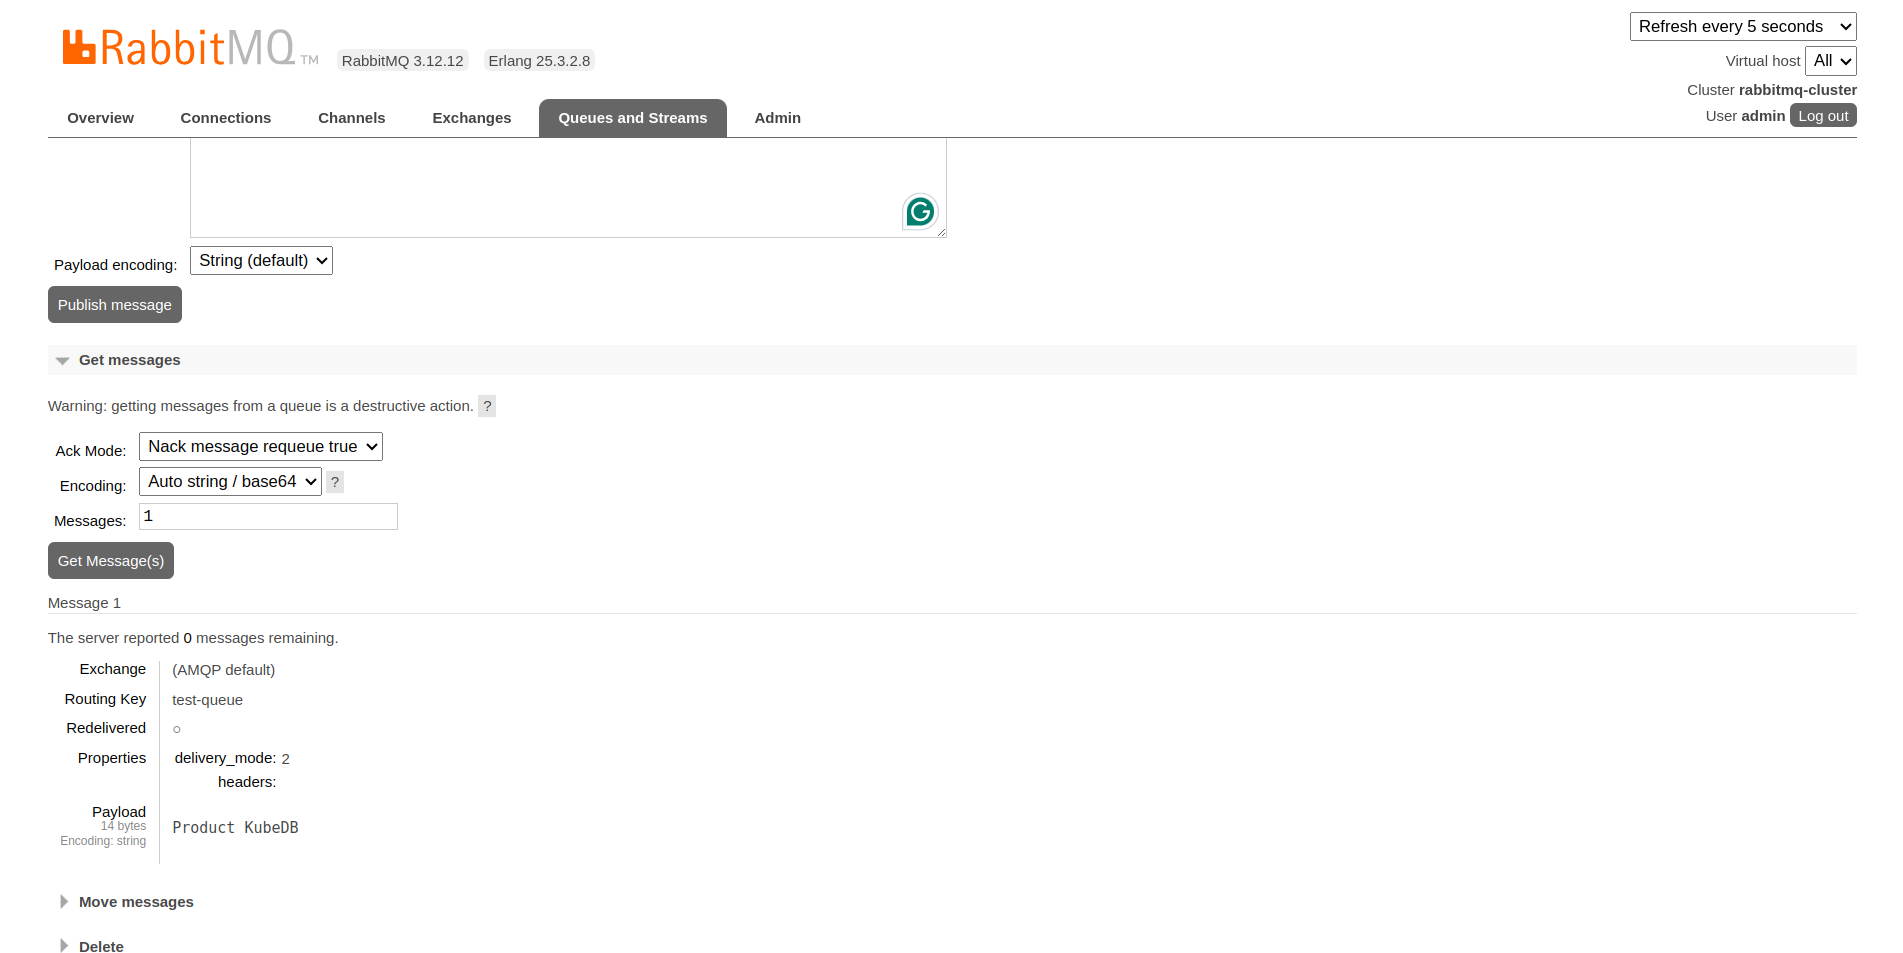
Task: Open the Encoding Auto string / base64 dropdown
Action: tap(230, 482)
